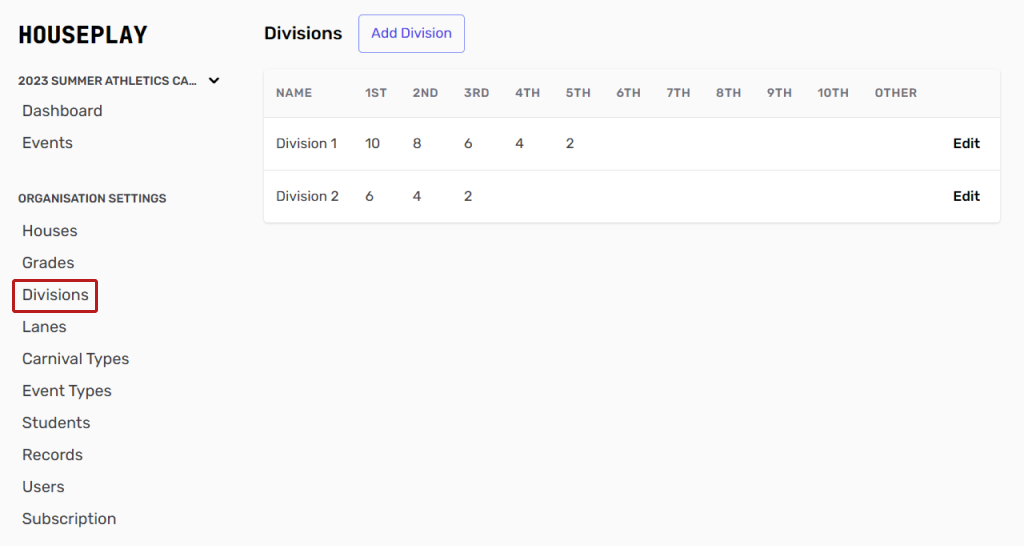The height and width of the screenshot is (546, 1024).
Task: Click the Division 2 row name
Action: [307, 197]
